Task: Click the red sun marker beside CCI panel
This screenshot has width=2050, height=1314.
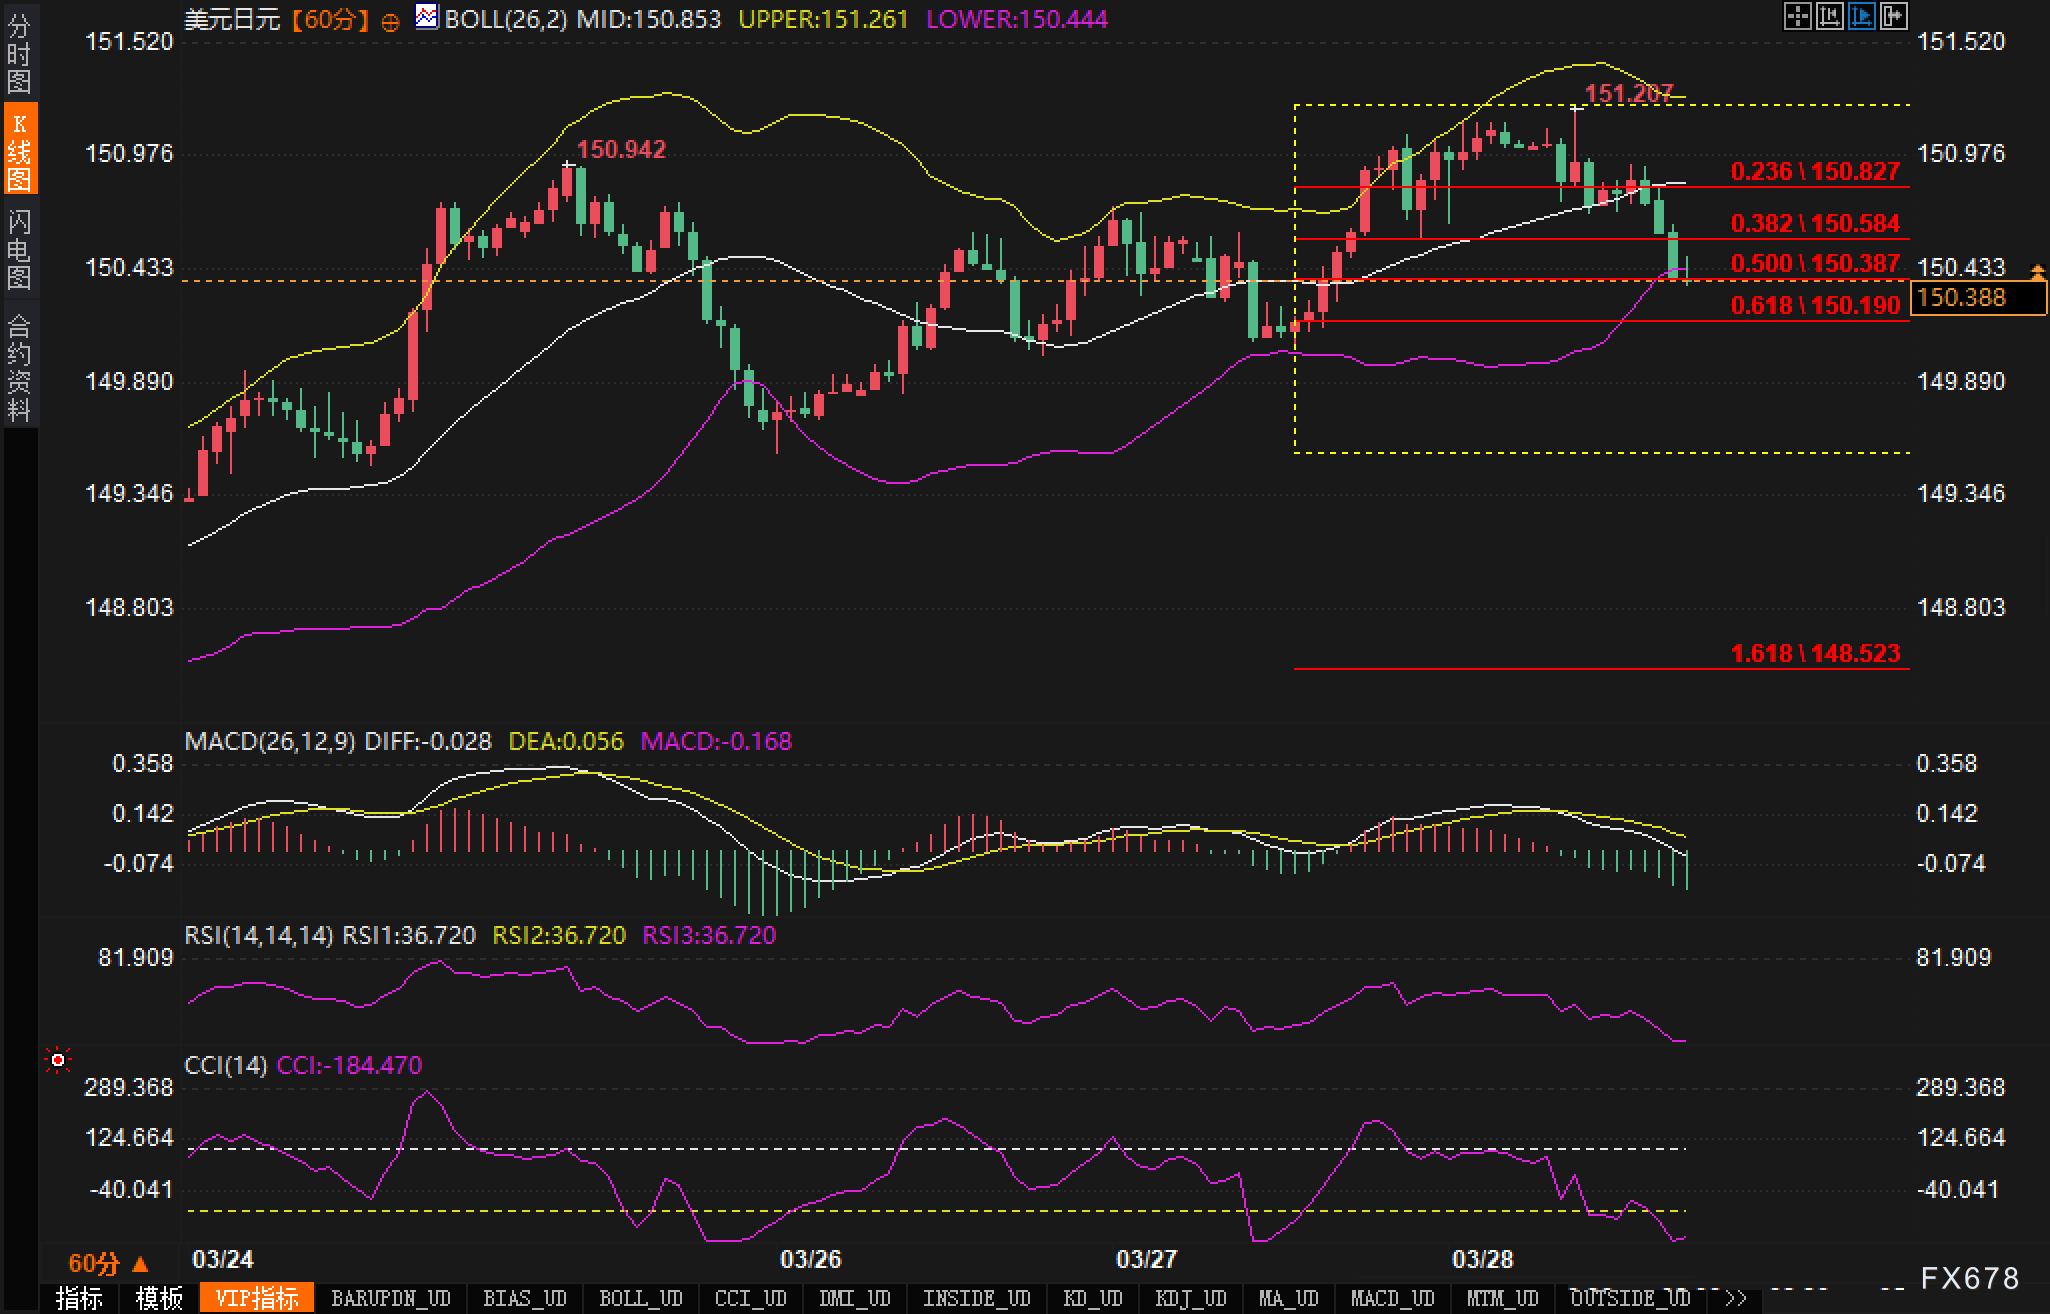Action: (59, 1060)
